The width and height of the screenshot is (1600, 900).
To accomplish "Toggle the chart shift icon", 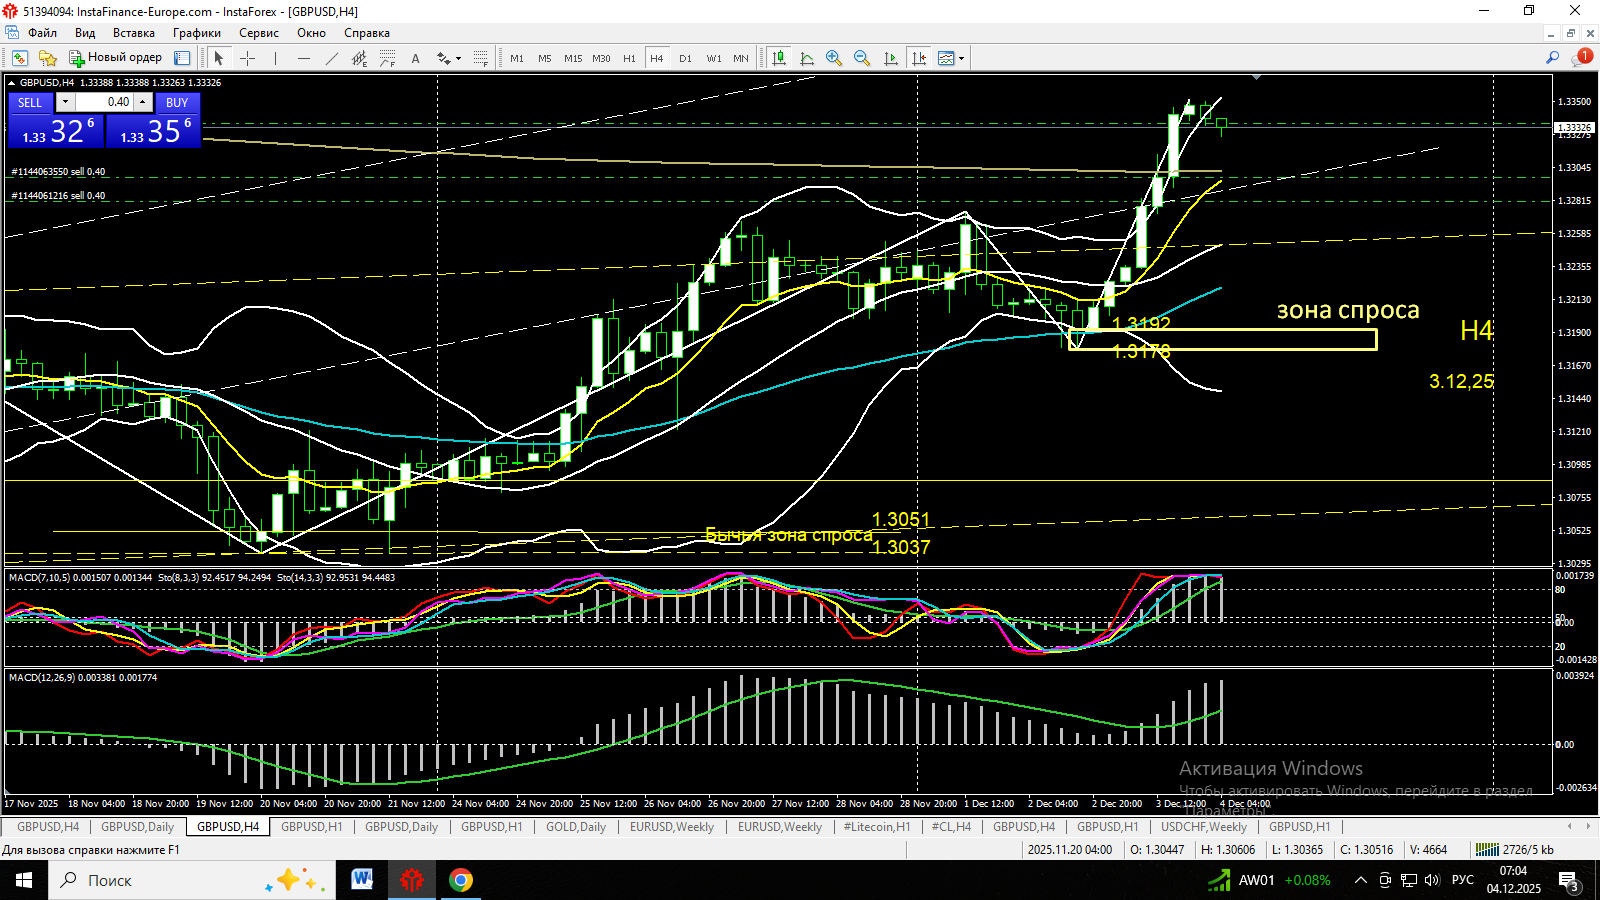I will (918, 58).
